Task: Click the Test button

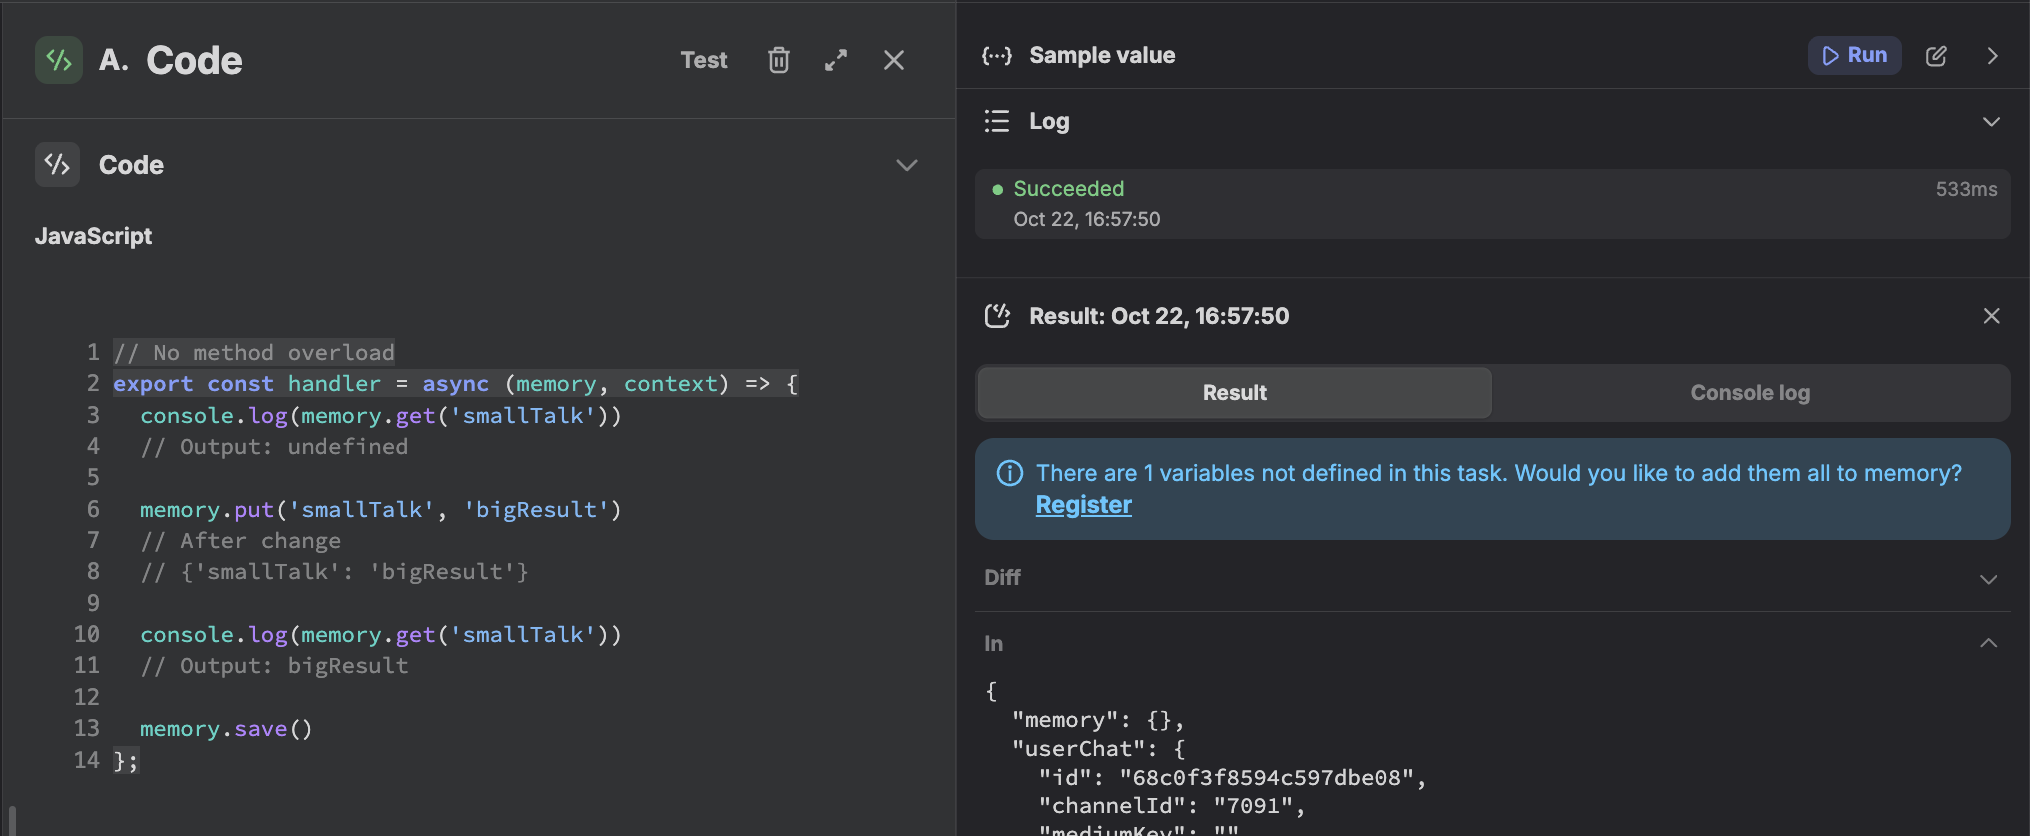Action: [x=704, y=60]
